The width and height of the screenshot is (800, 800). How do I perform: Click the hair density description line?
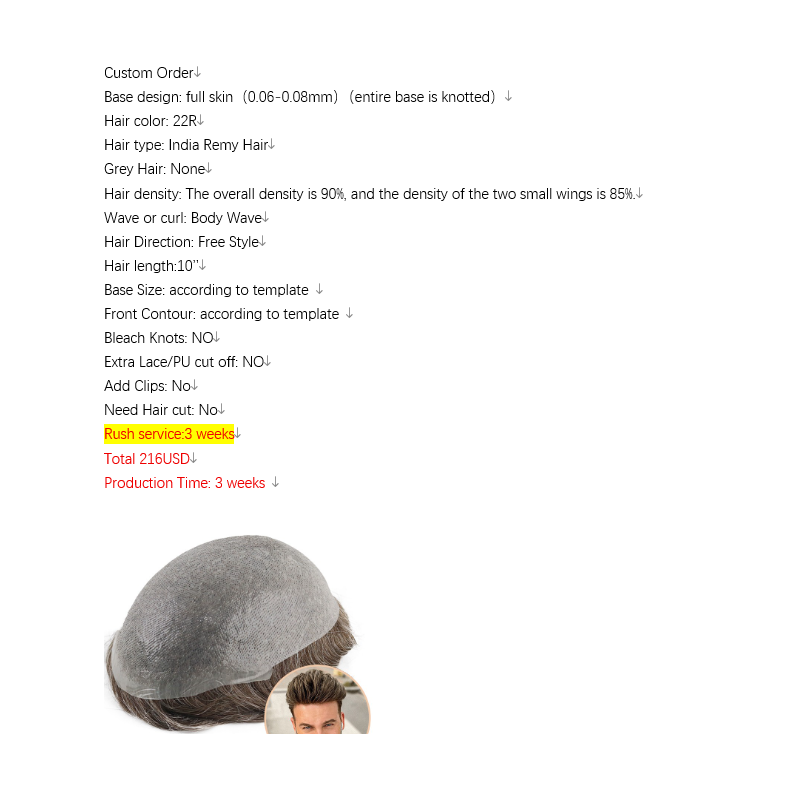click(x=369, y=194)
